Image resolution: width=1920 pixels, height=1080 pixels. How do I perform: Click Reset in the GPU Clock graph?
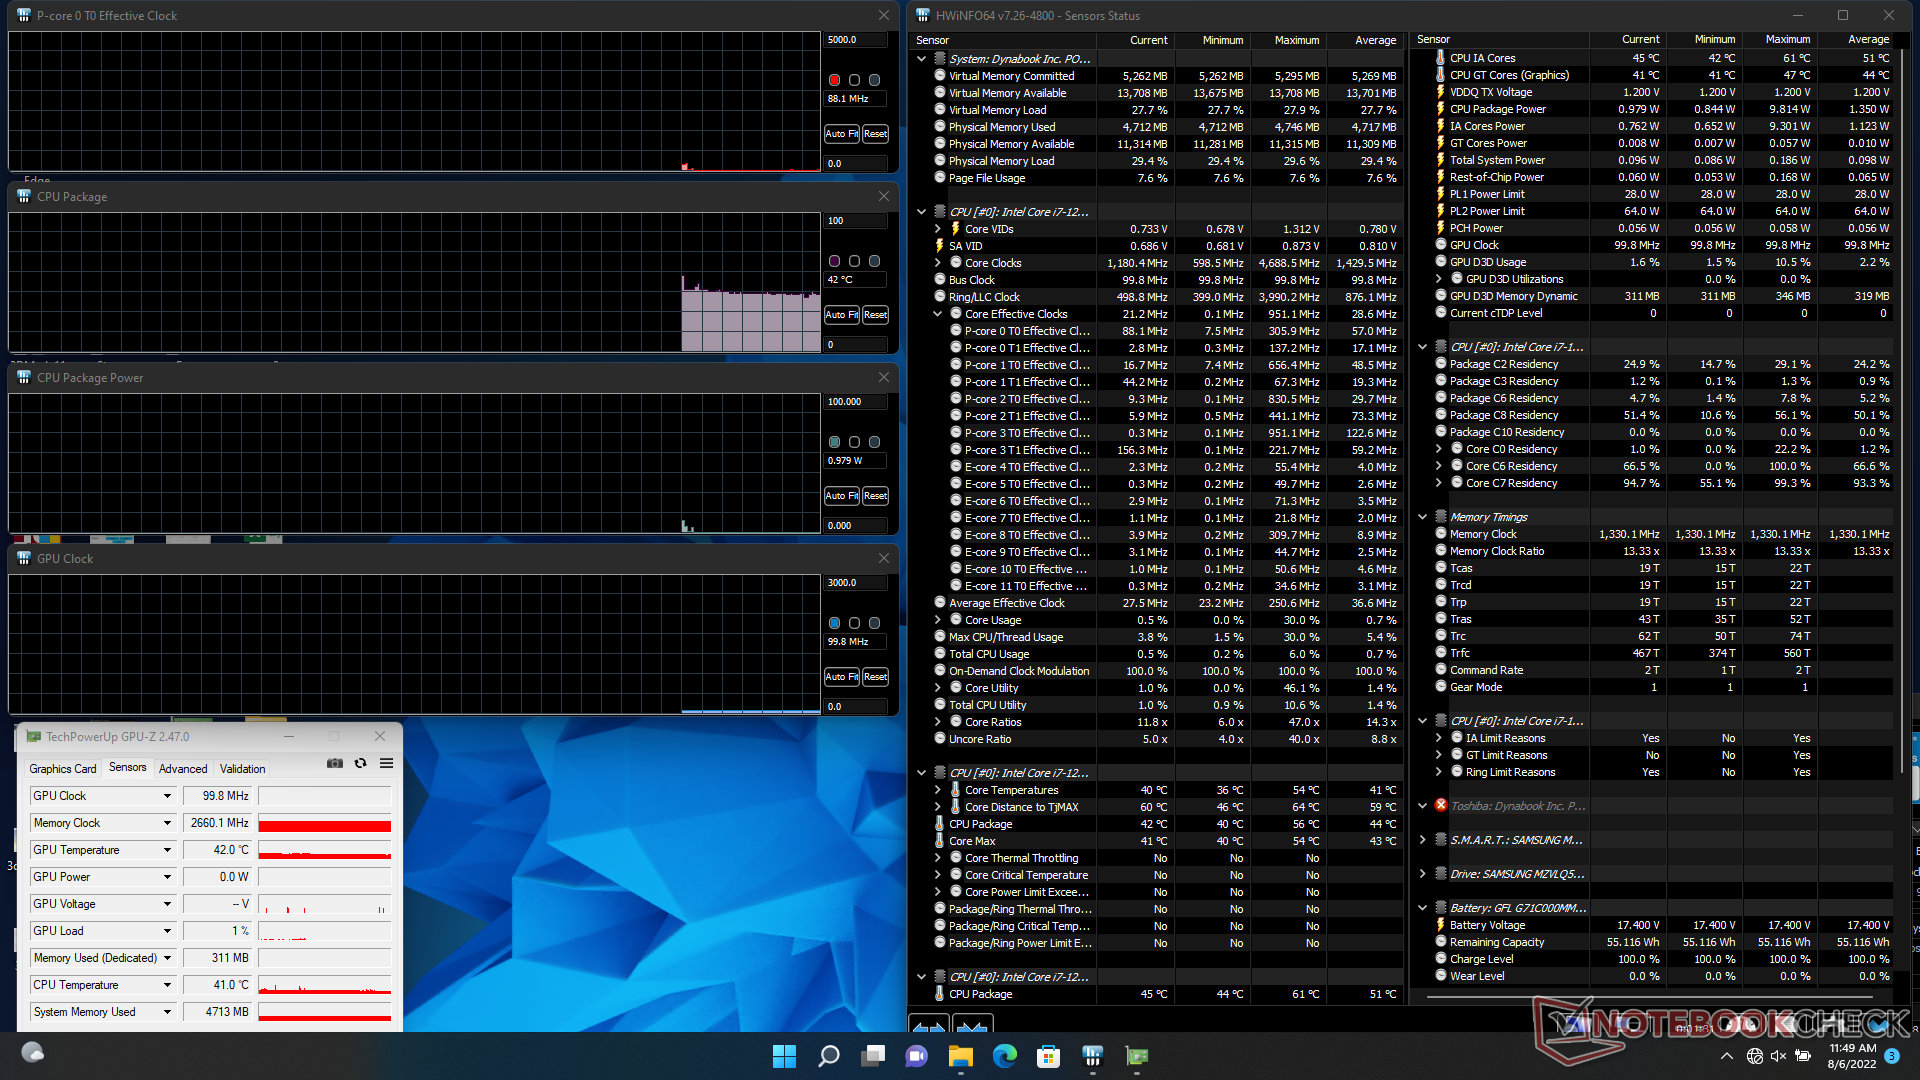pyautogui.click(x=875, y=677)
